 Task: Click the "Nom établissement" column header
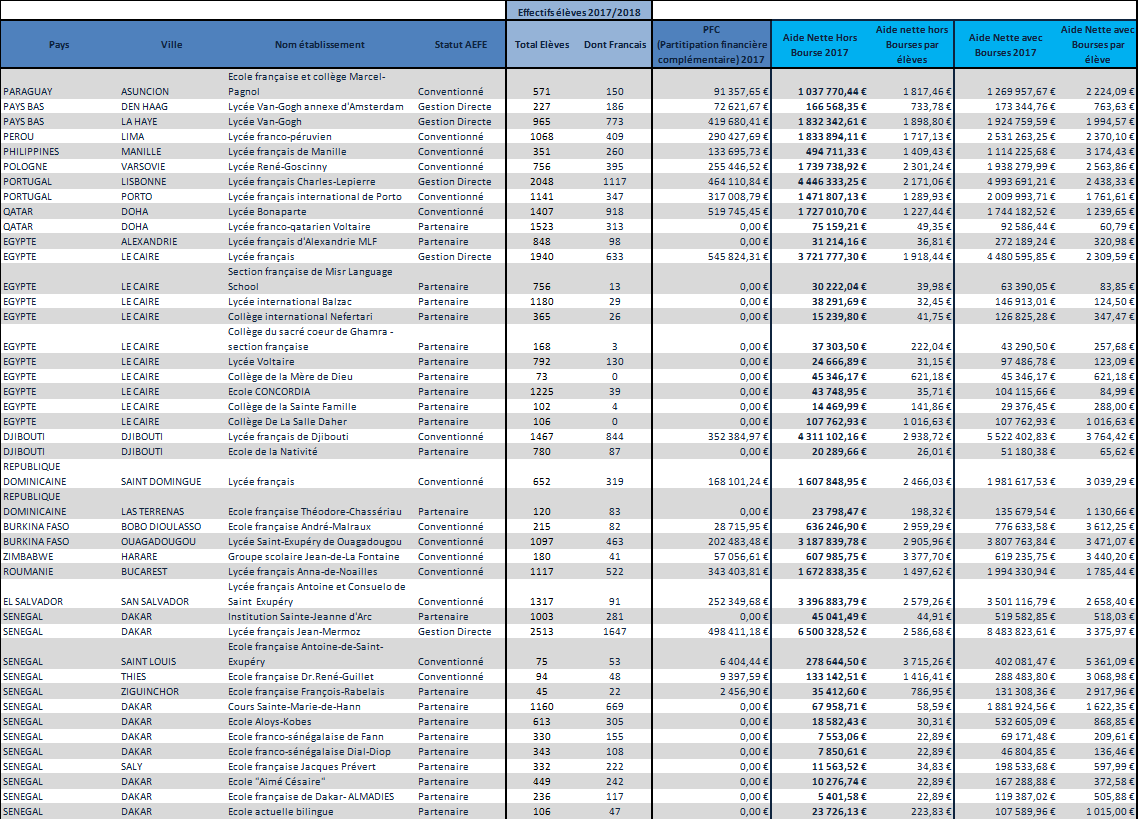click(x=320, y=44)
